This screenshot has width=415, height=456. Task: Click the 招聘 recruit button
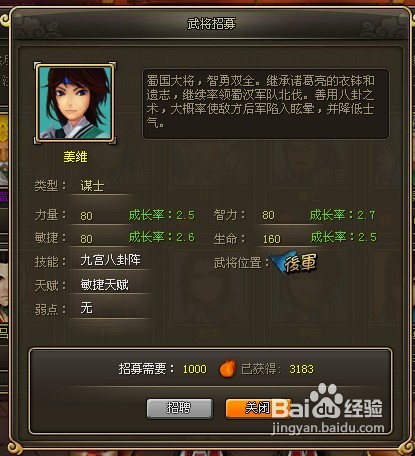179,408
